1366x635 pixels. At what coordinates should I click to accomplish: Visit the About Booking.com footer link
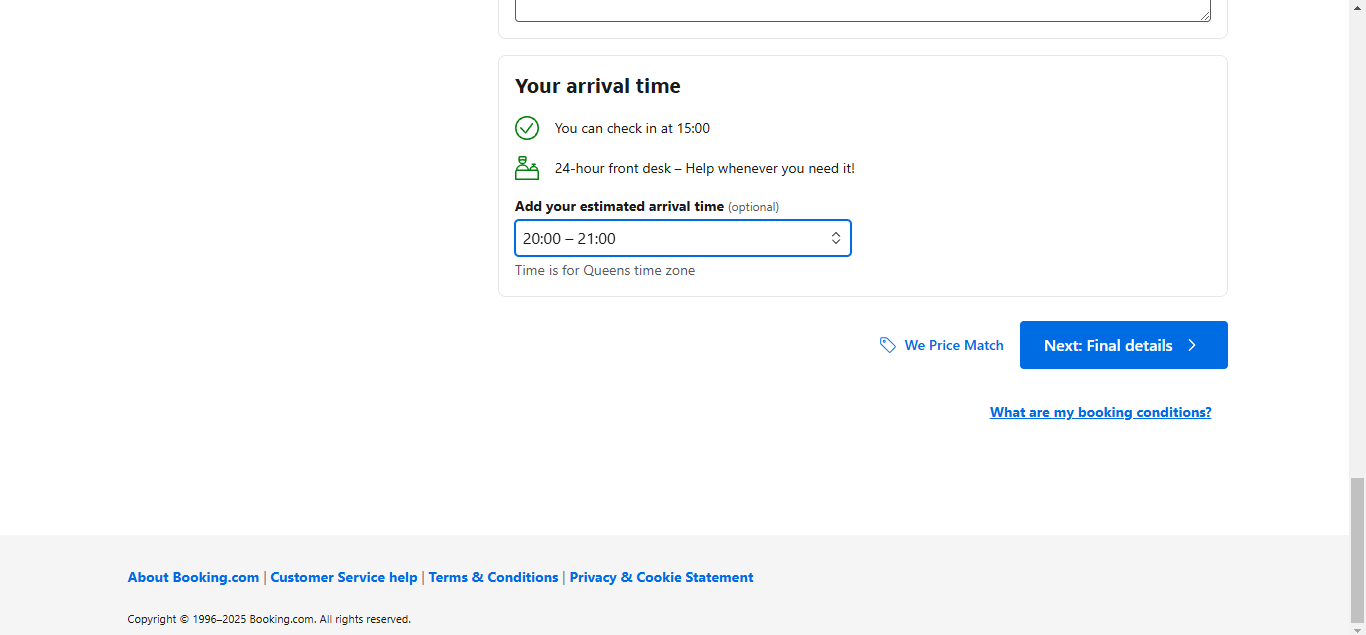(193, 577)
